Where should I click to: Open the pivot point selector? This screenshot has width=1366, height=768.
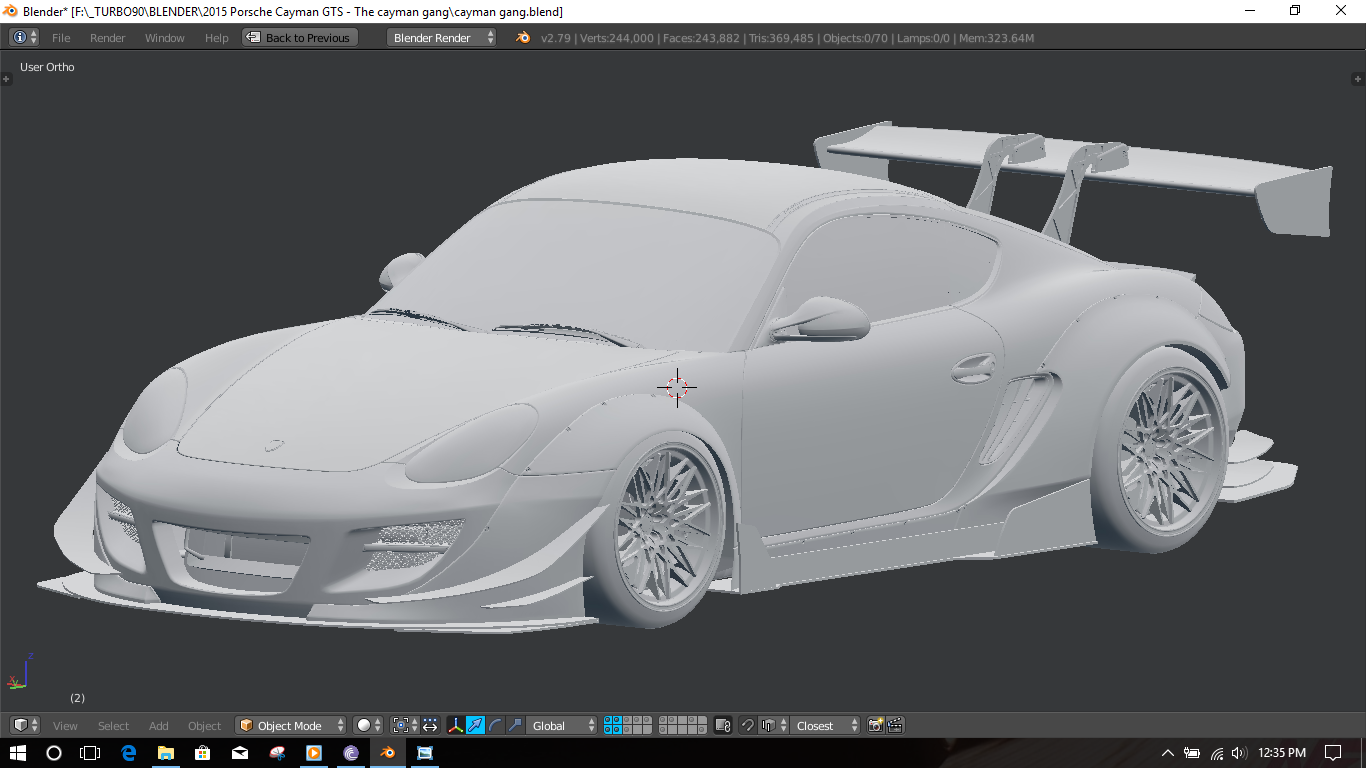pos(401,725)
